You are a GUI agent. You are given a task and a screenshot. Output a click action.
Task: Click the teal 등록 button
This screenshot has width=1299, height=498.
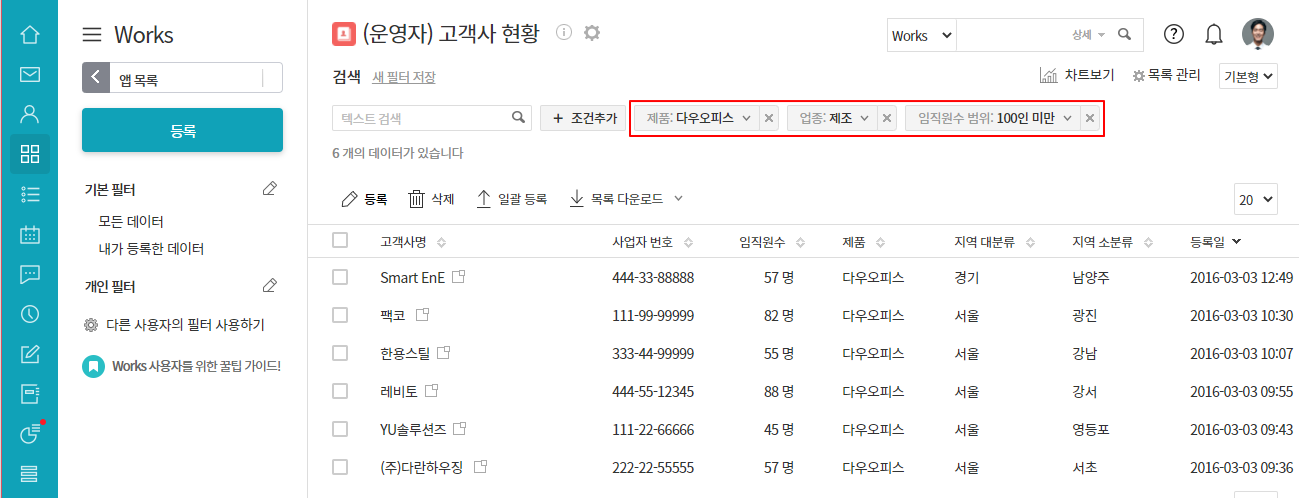click(182, 130)
